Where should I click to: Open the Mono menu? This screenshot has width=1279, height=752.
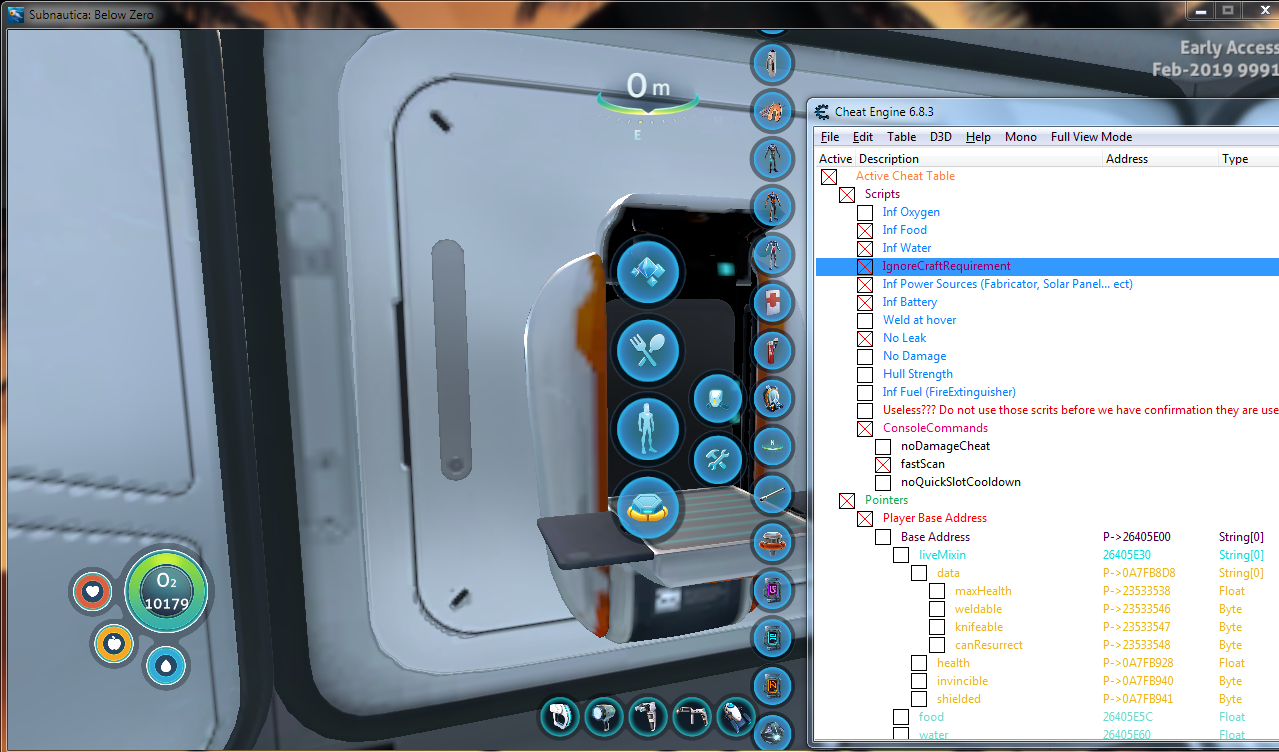click(x=1021, y=137)
